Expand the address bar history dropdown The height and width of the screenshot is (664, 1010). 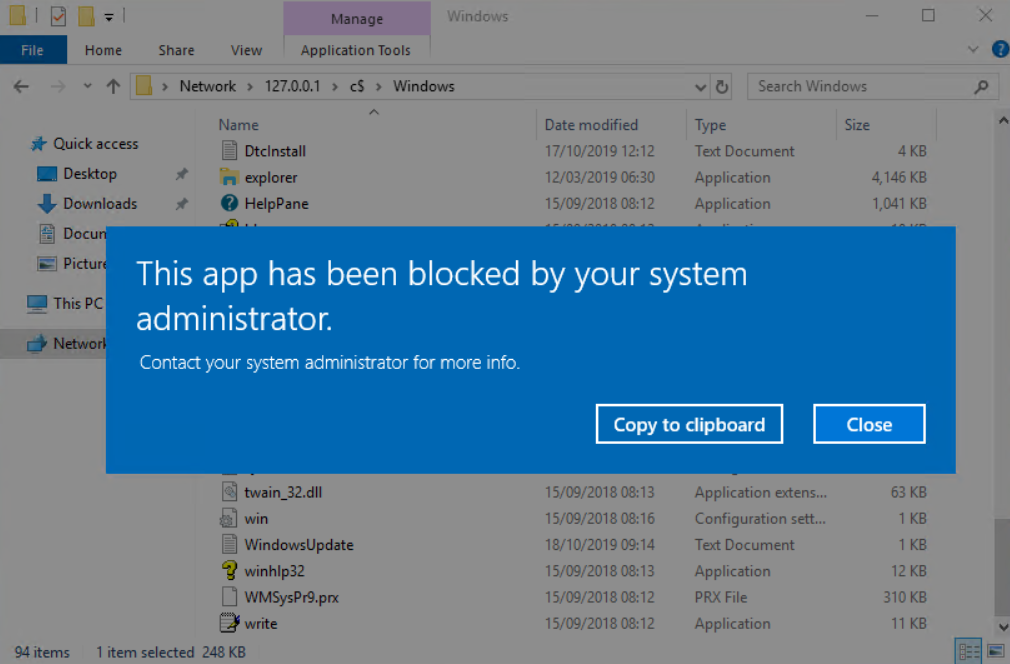[700, 87]
